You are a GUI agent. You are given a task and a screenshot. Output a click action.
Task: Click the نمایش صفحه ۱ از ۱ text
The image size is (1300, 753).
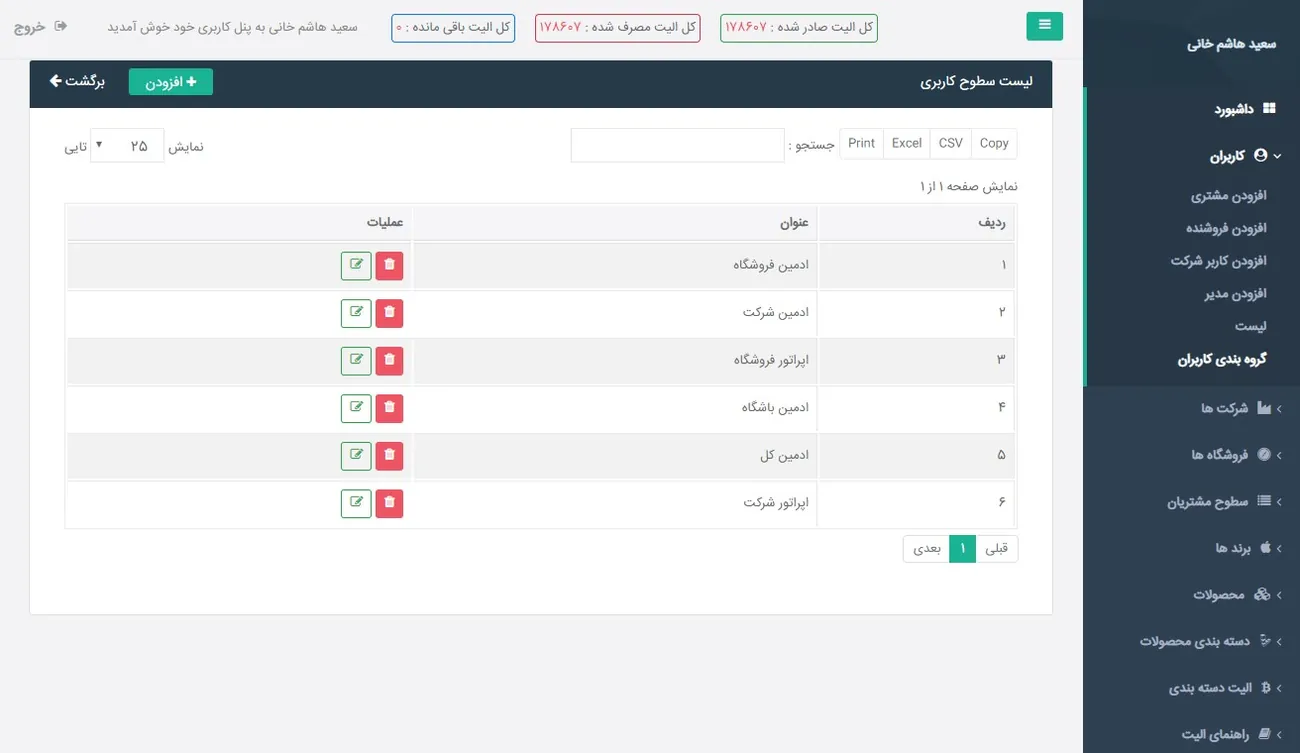[969, 186]
